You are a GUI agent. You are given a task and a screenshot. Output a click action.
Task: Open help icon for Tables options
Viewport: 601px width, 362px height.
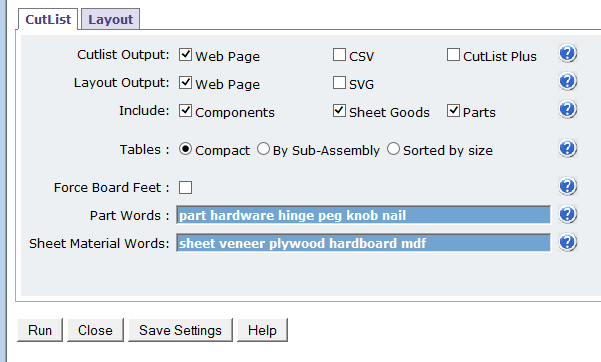coord(568,148)
